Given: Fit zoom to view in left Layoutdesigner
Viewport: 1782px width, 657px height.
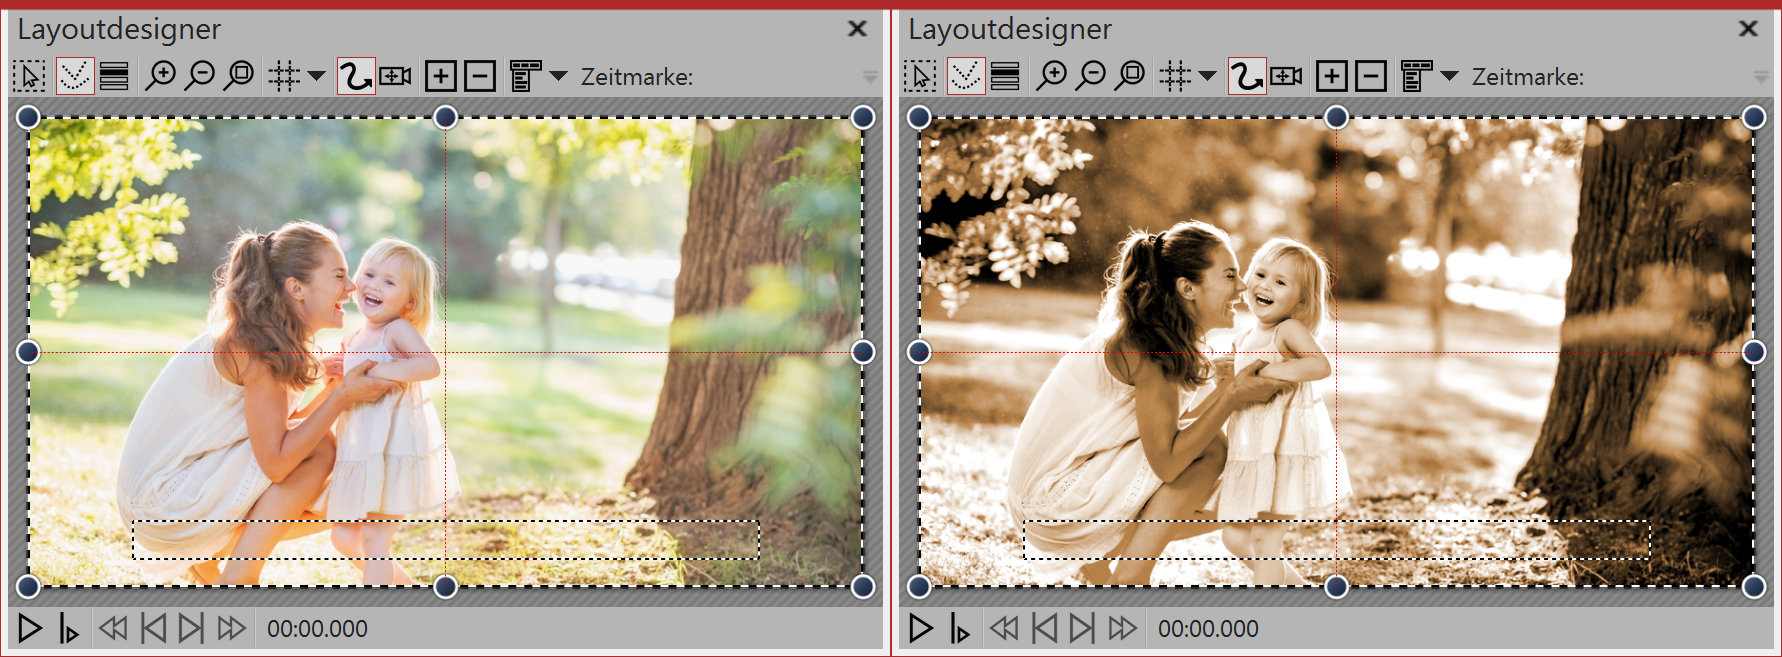Looking at the screenshot, I should pos(239,76).
